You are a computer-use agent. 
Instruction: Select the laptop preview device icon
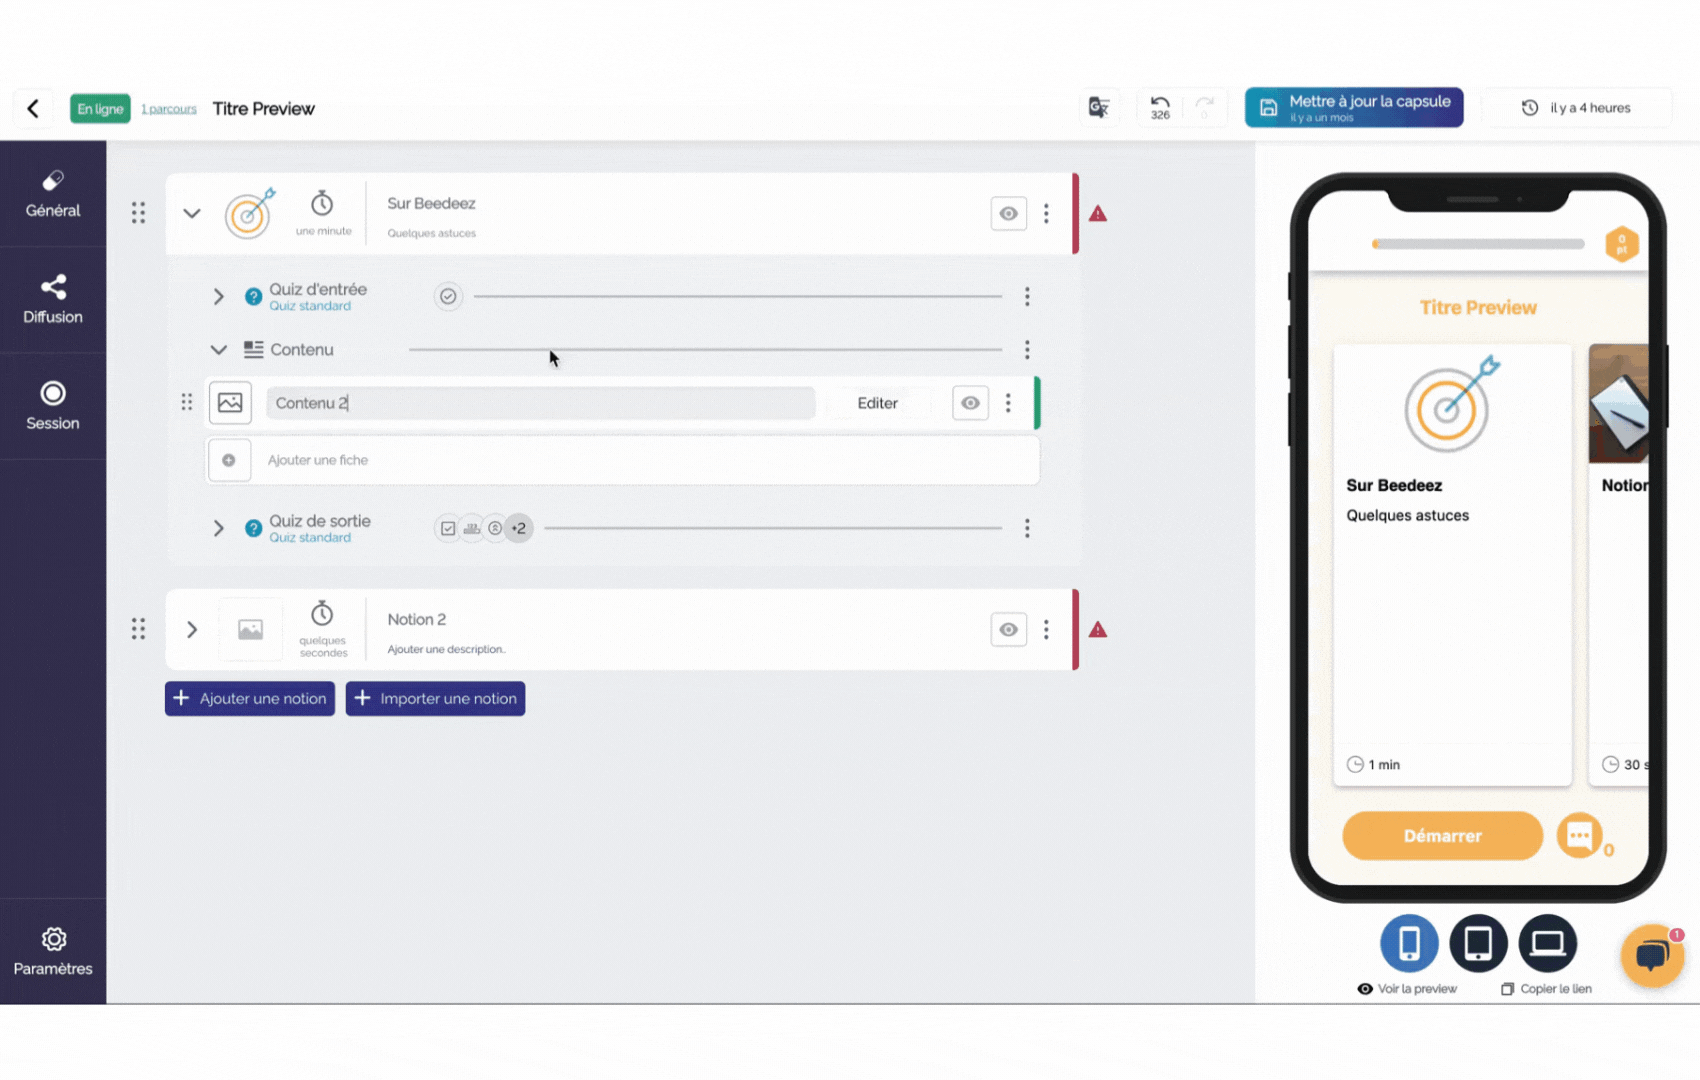pyautogui.click(x=1547, y=943)
